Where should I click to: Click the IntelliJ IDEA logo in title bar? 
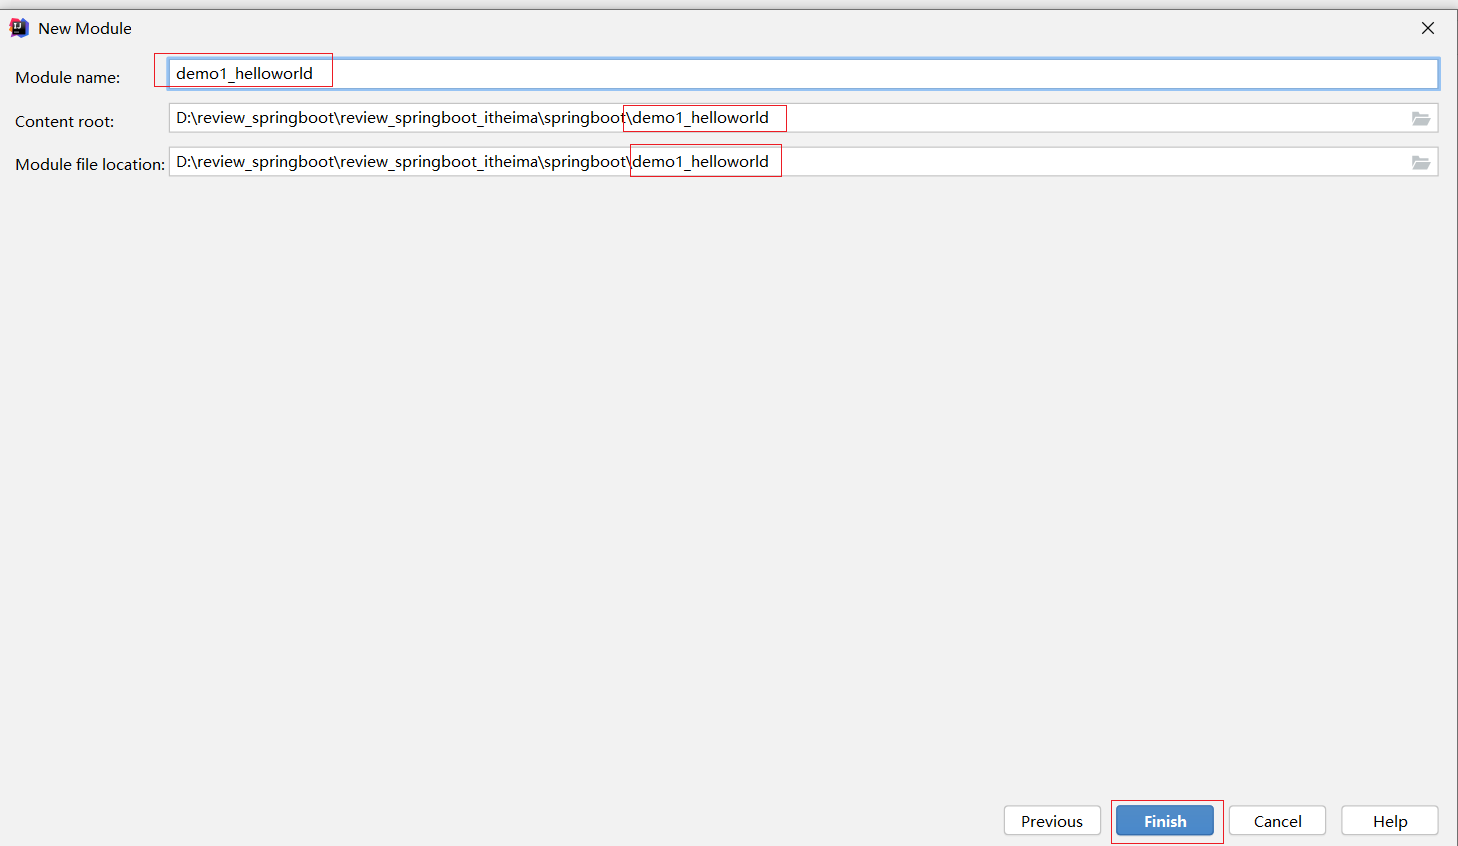click(19, 28)
